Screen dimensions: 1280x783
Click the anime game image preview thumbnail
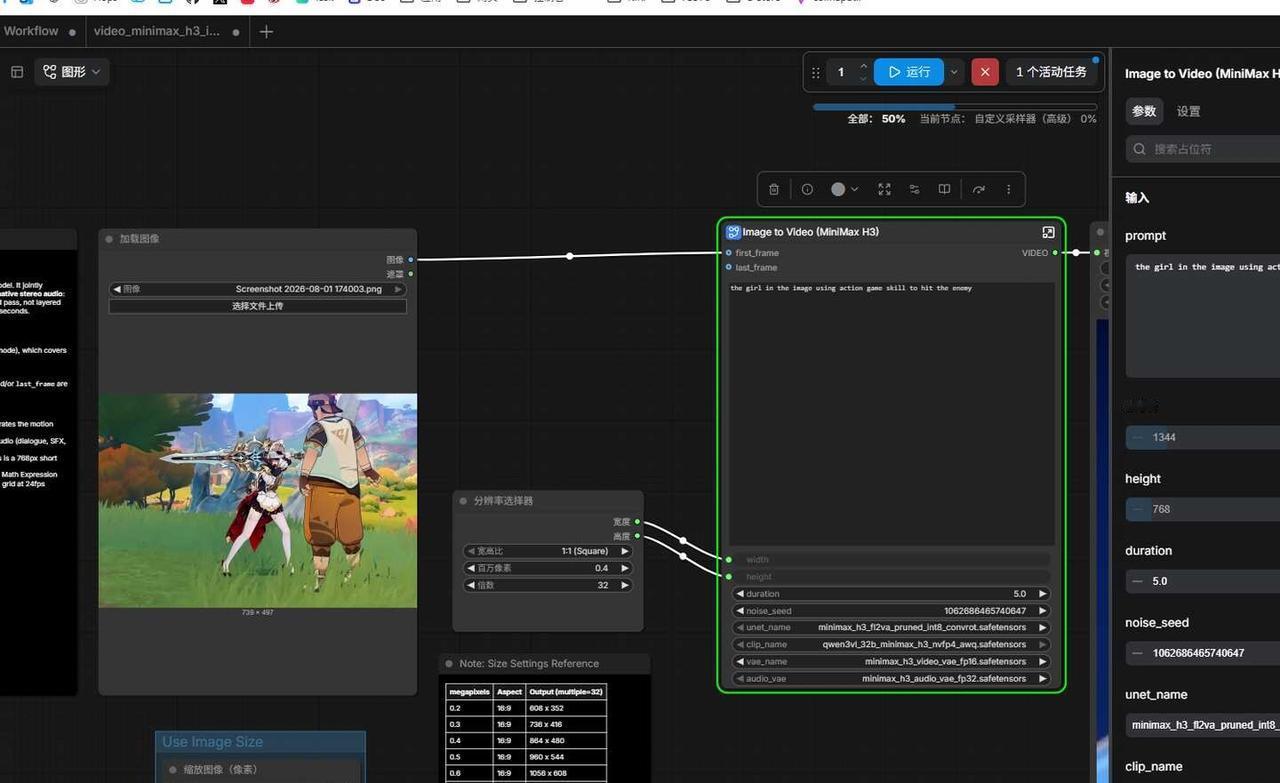point(258,500)
